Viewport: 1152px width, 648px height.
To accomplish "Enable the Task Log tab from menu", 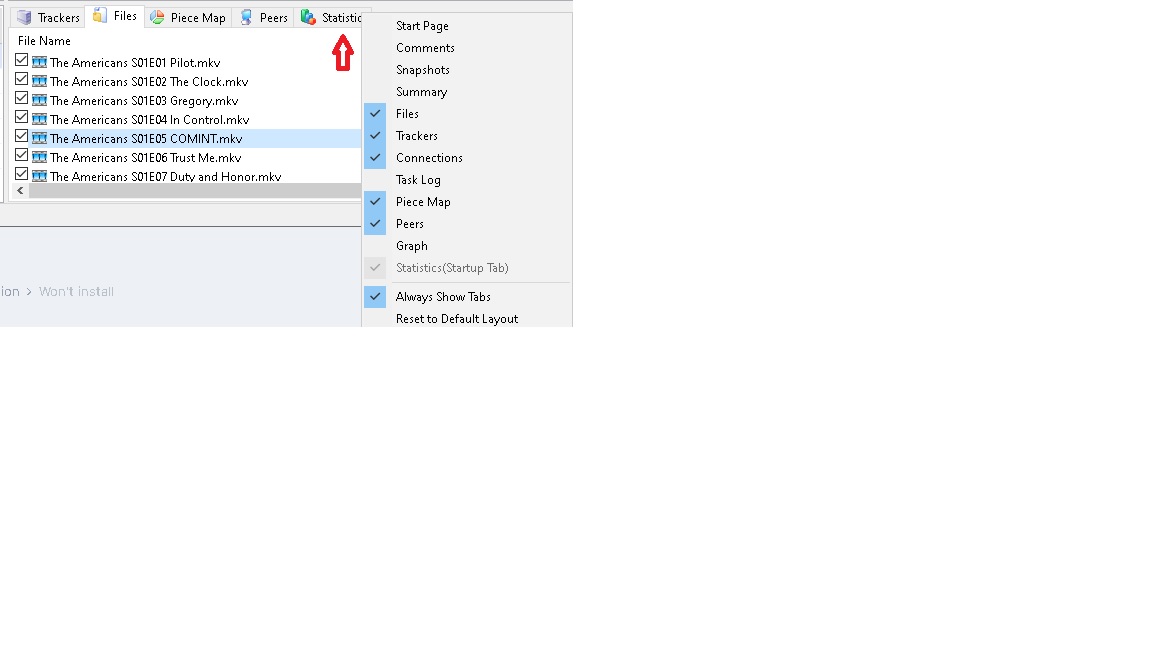I will pos(467,180).
